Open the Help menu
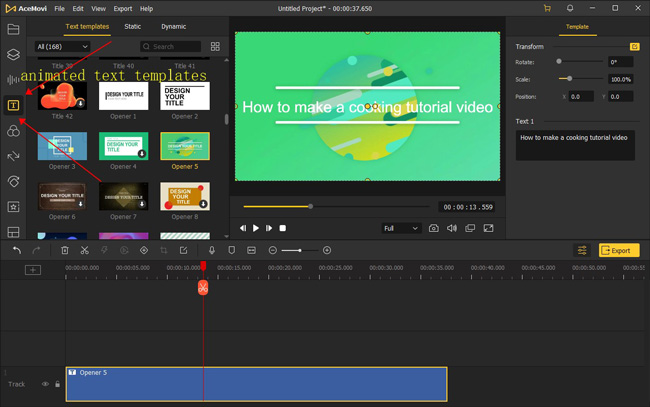650x407 pixels. coord(146,8)
